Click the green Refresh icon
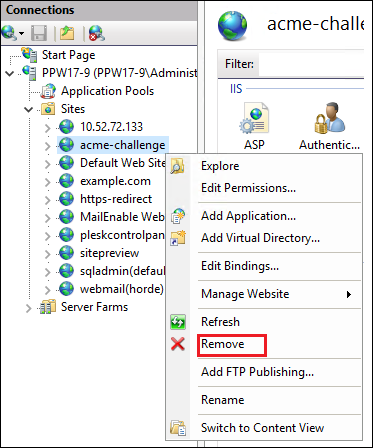 coord(178,322)
